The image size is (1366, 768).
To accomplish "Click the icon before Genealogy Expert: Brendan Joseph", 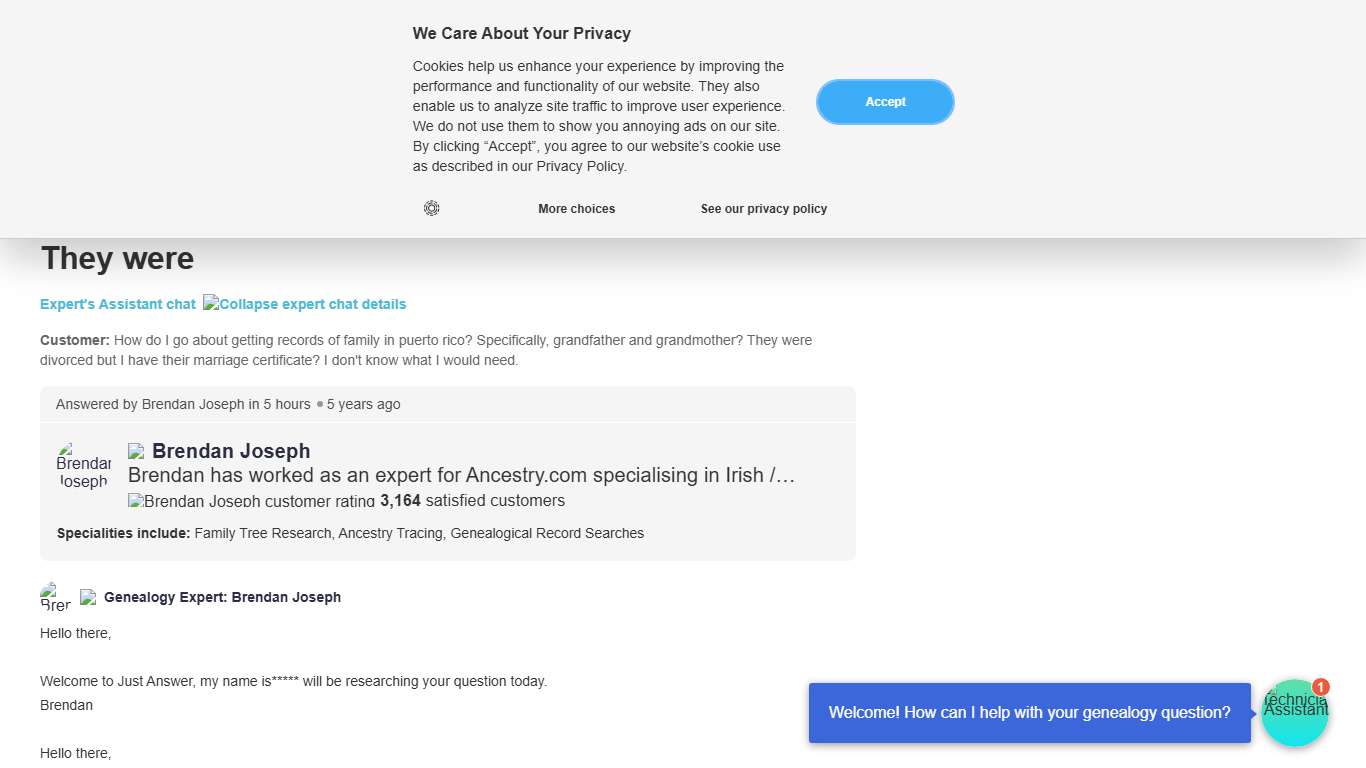I will (88, 597).
